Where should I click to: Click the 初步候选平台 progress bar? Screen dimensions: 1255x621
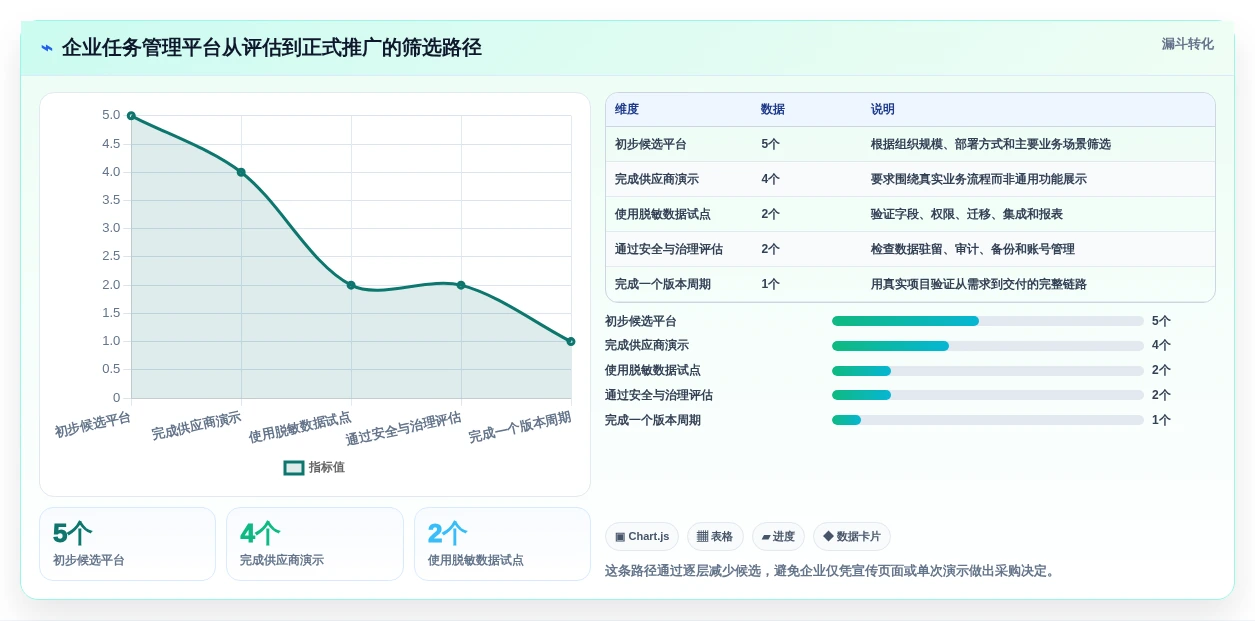(x=988, y=321)
